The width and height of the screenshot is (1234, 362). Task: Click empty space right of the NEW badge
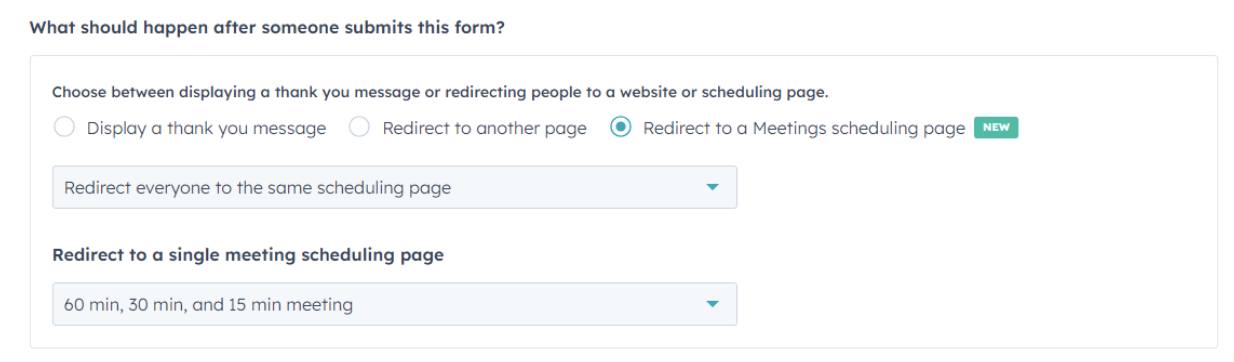[x=1110, y=128]
